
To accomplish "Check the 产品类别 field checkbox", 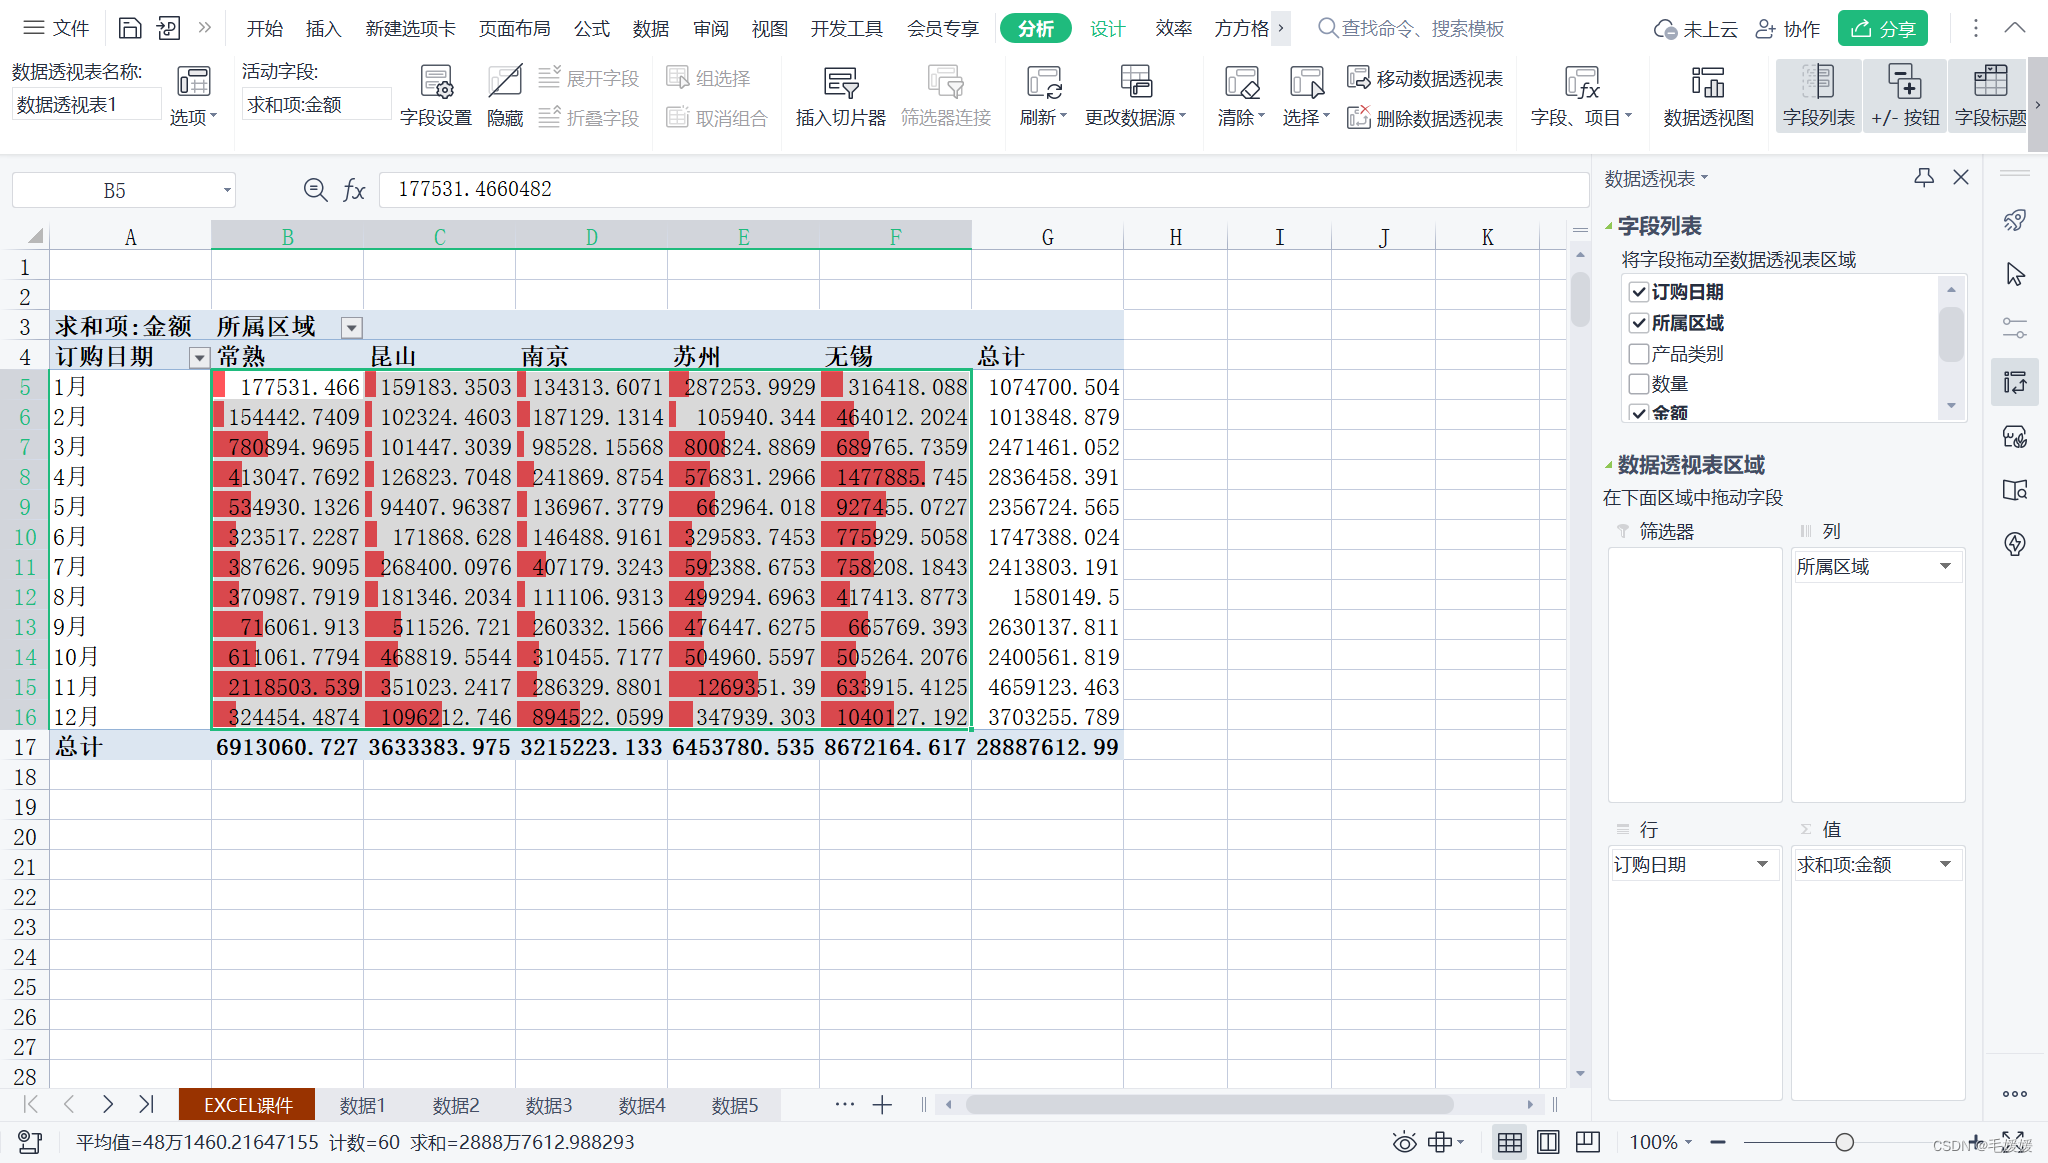I will point(1638,354).
